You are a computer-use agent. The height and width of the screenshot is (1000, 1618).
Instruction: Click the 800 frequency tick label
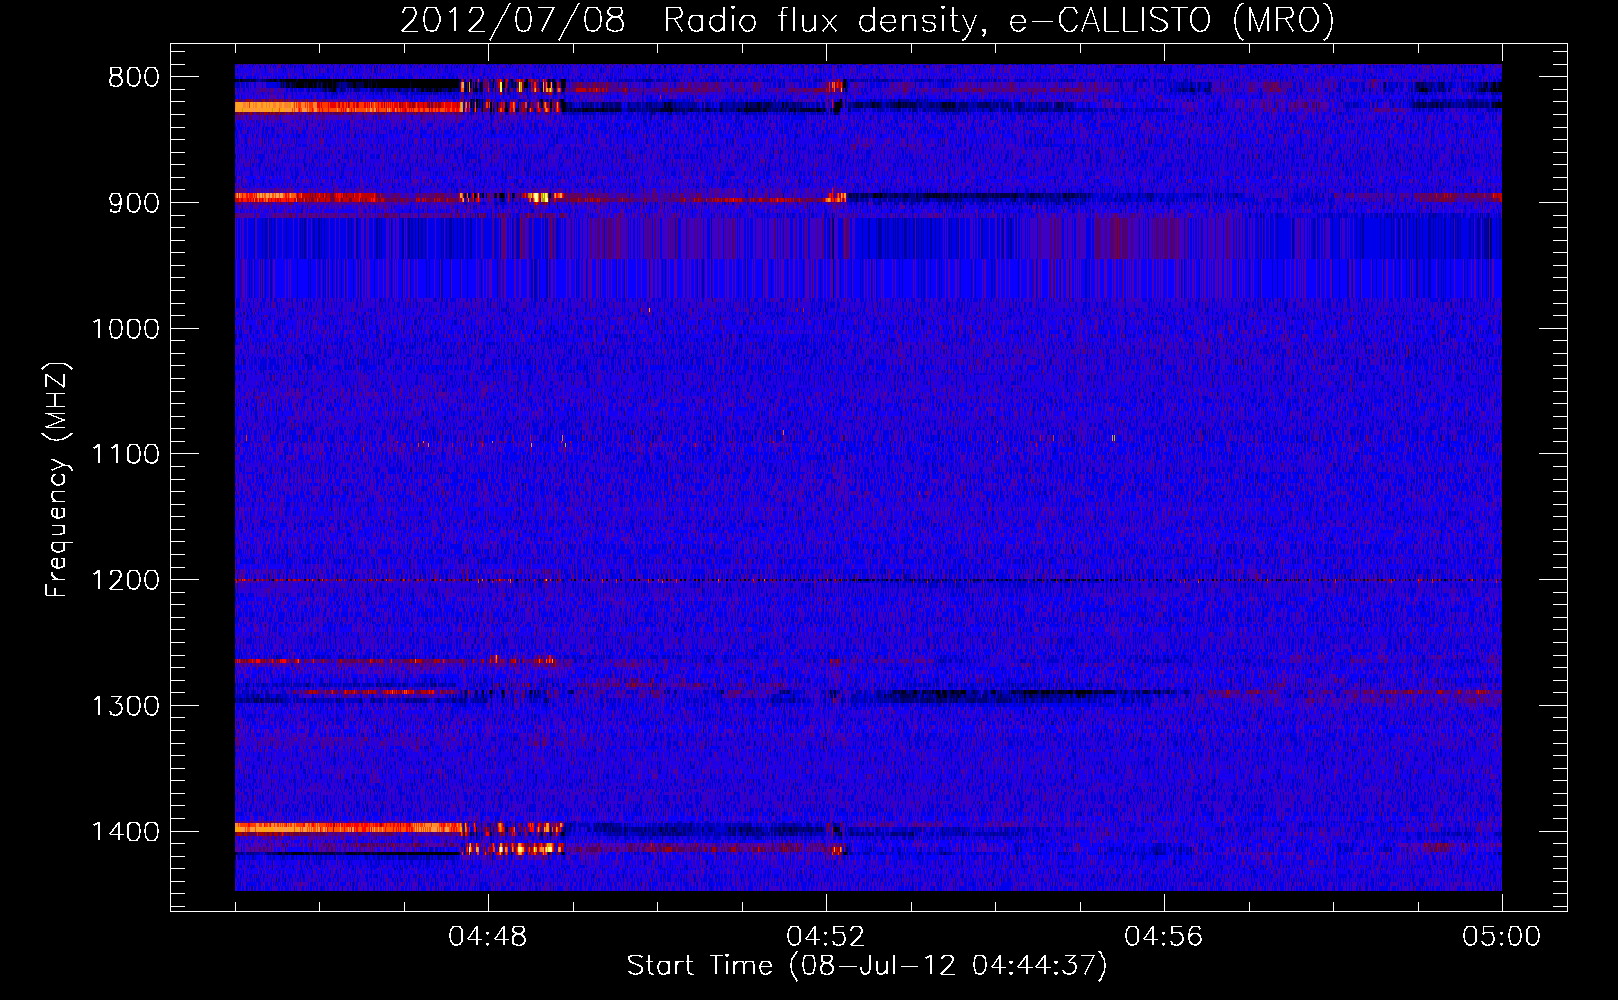pyautogui.click(x=134, y=78)
